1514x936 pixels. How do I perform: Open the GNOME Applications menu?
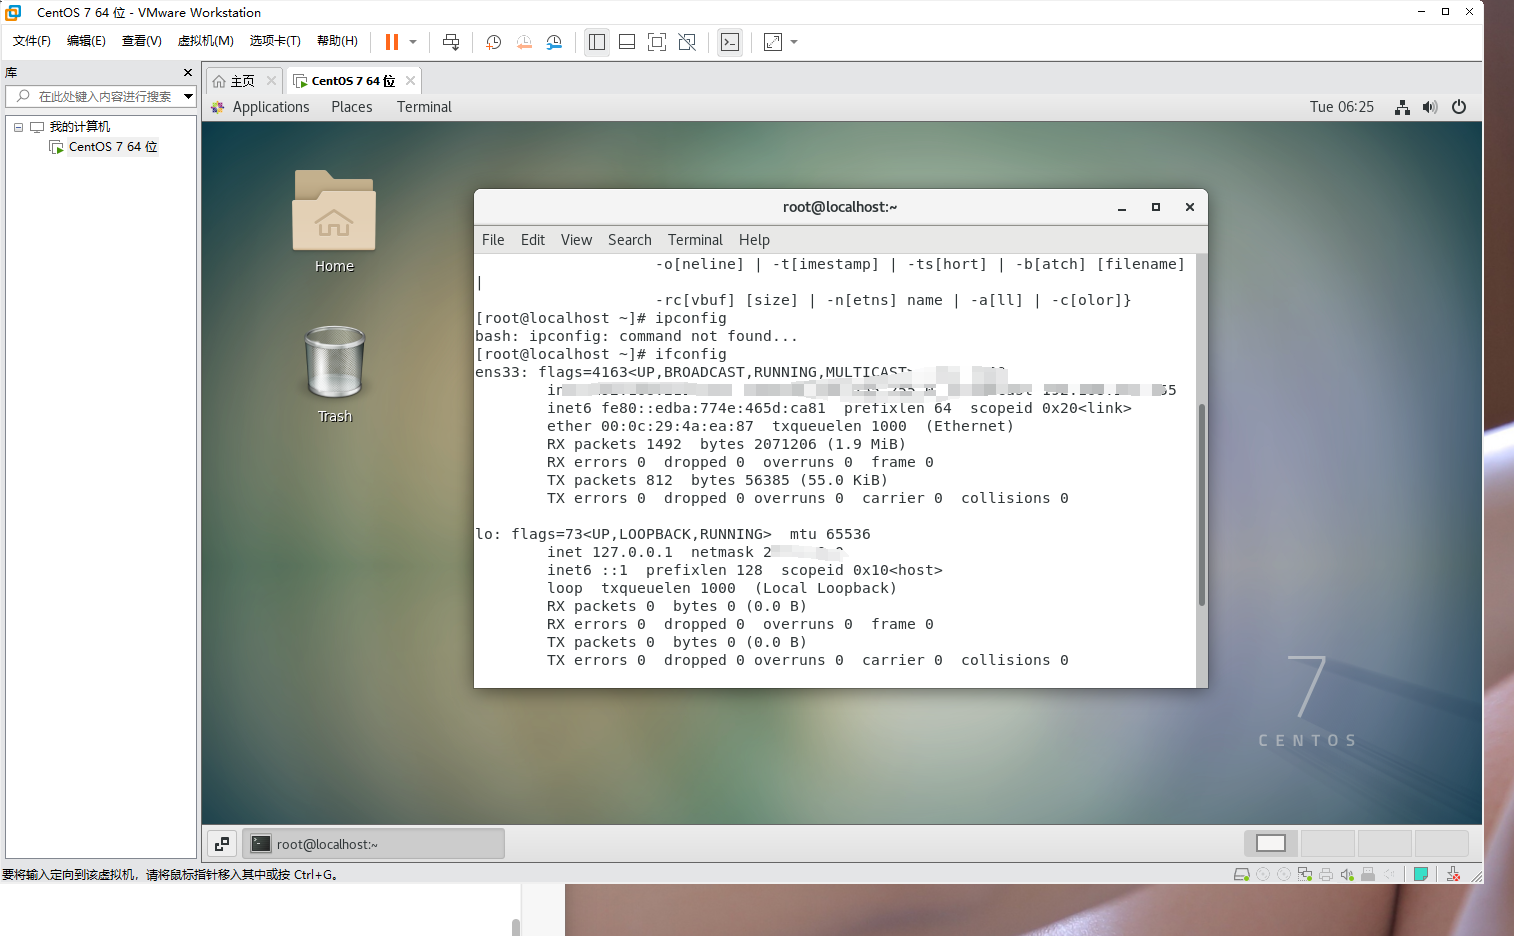tap(270, 107)
